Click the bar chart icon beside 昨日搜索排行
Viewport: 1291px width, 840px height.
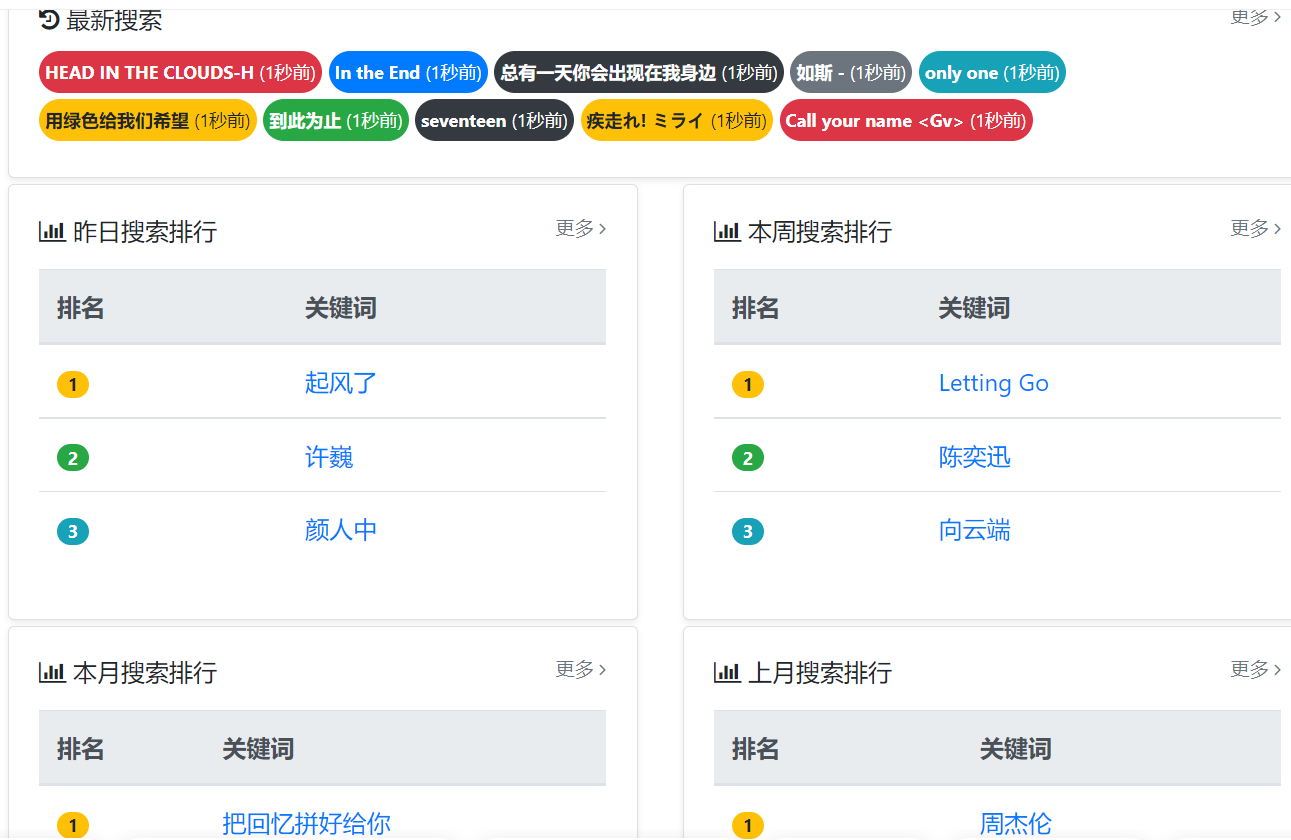click(52, 232)
